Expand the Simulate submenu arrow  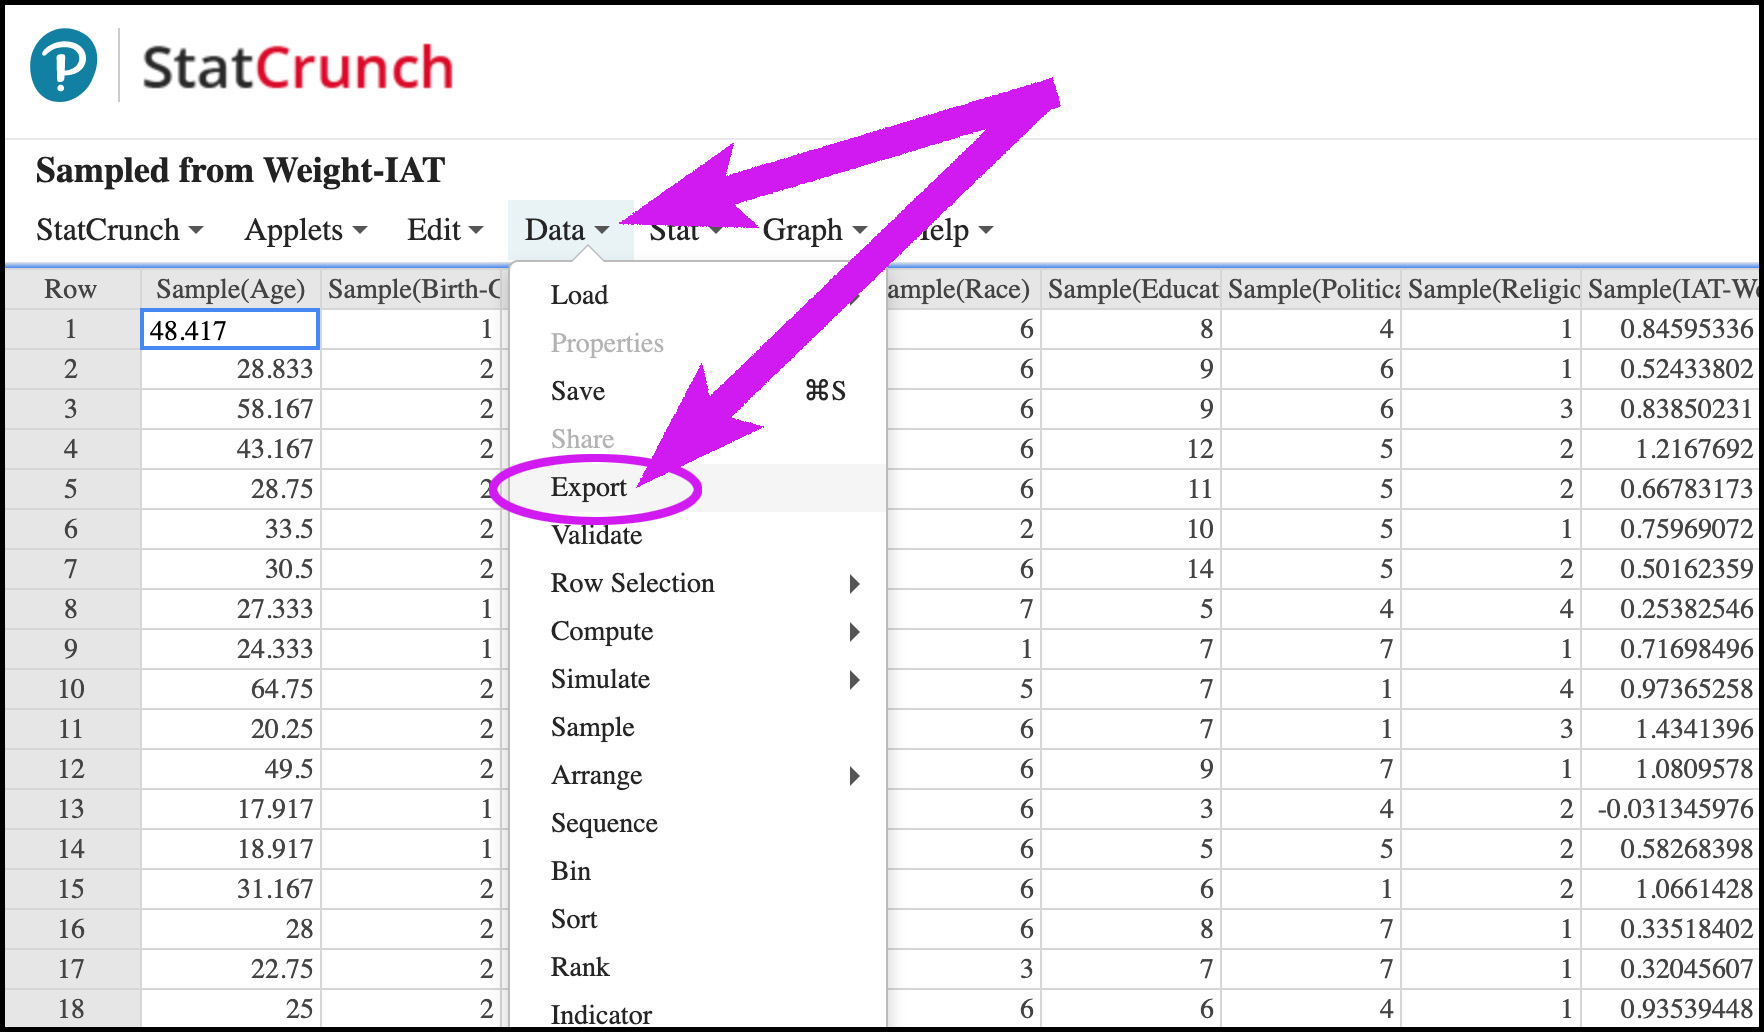(854, 680)
